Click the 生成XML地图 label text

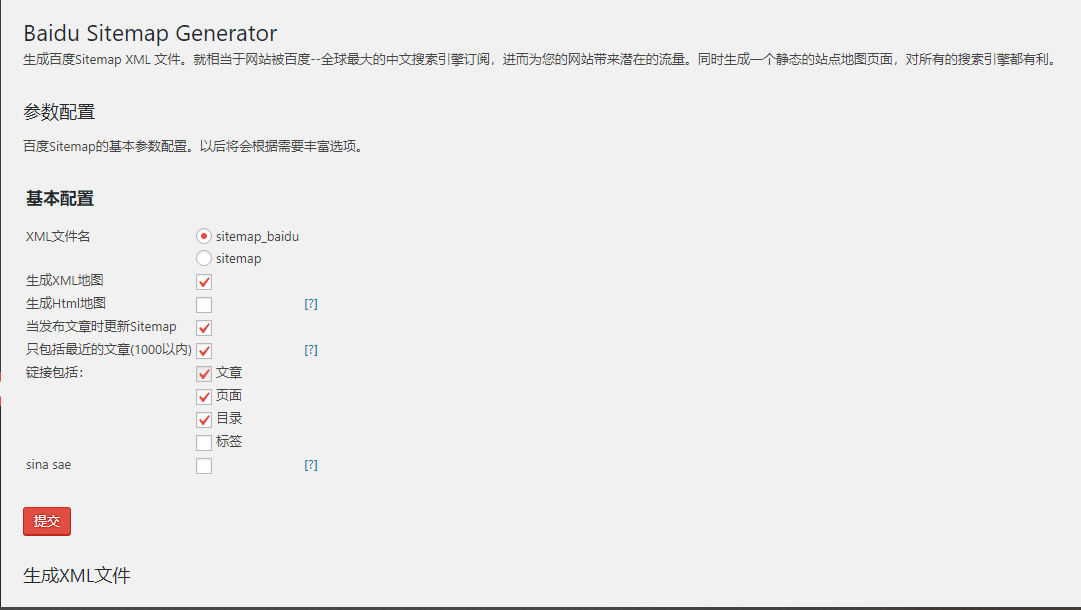(x=65, y=281)
